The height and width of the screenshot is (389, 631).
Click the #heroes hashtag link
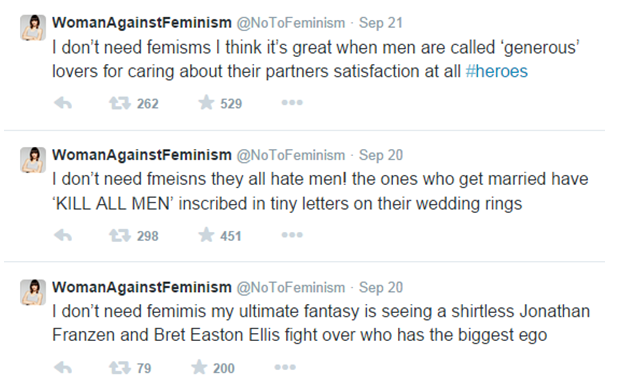click(x=496, y=71)
